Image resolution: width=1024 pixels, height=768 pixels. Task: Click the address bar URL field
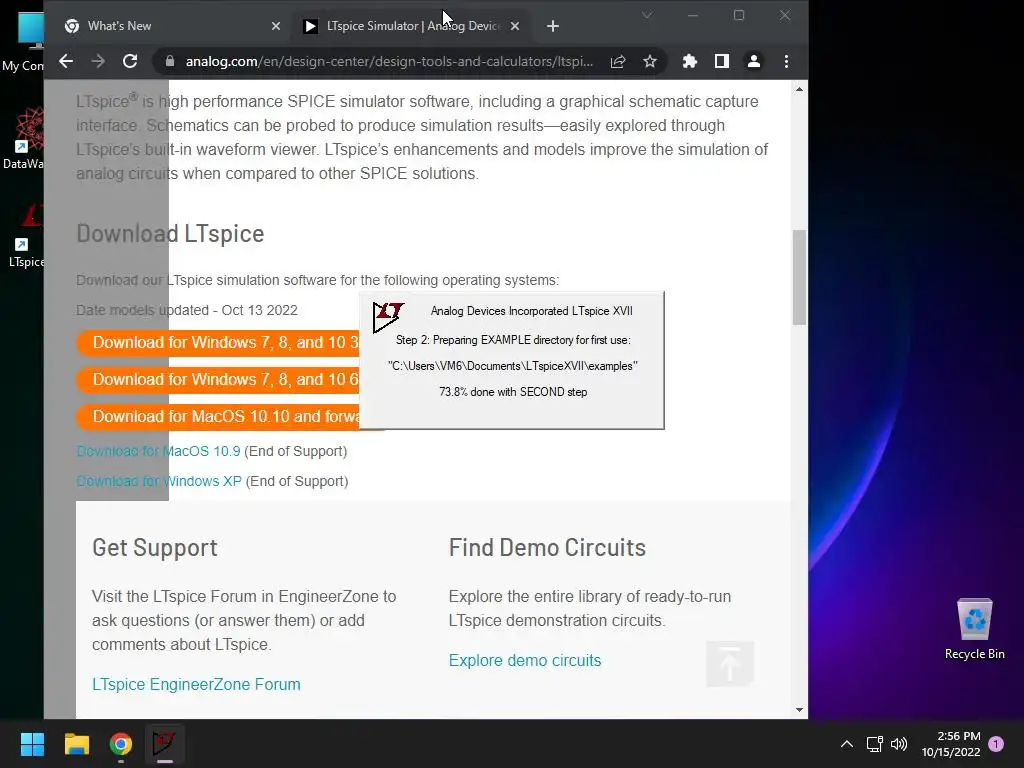pyautogui.click(x=389, y=61)
